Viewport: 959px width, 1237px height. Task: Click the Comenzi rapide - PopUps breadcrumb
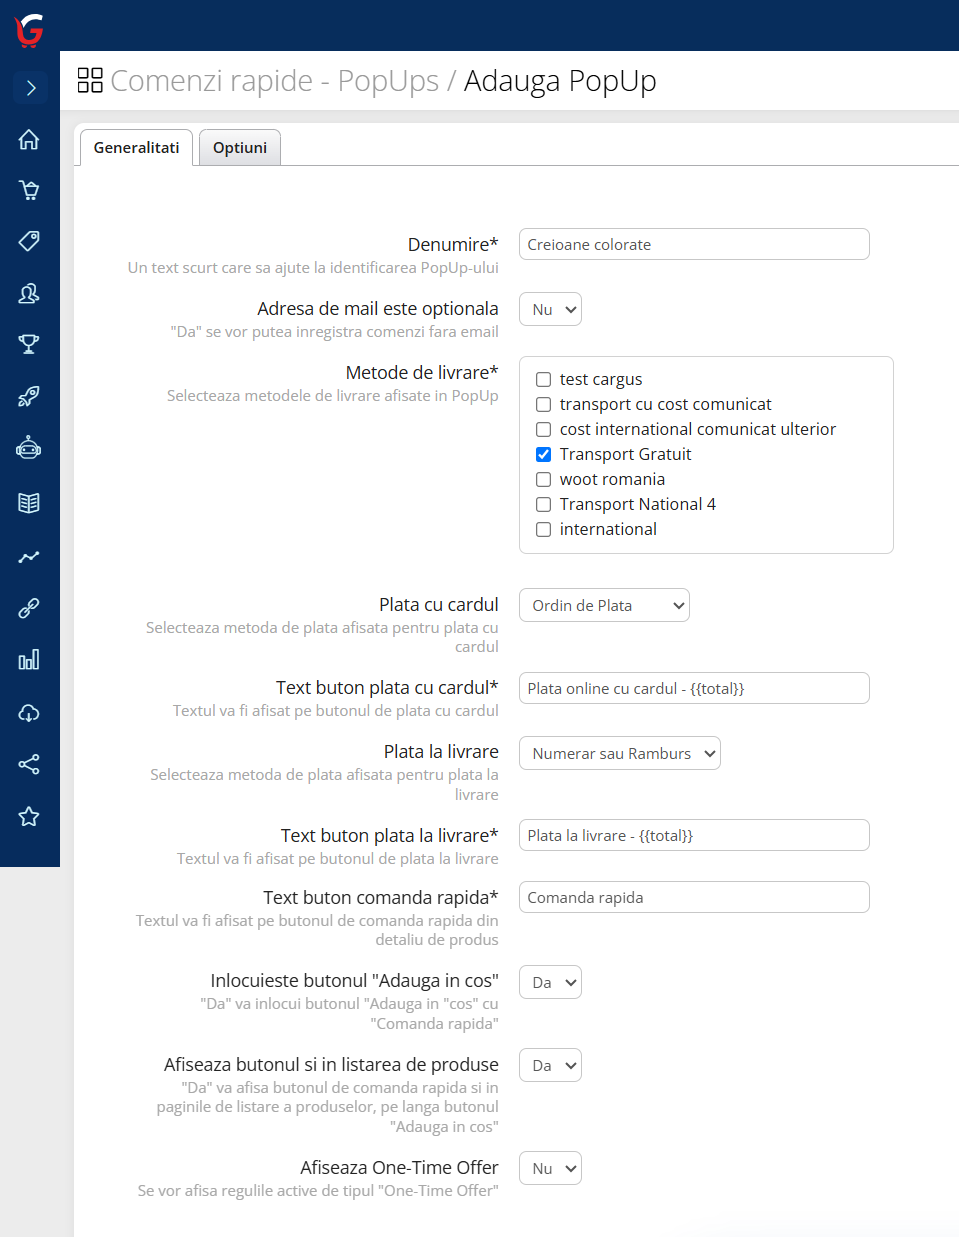[x=274, y=81]
